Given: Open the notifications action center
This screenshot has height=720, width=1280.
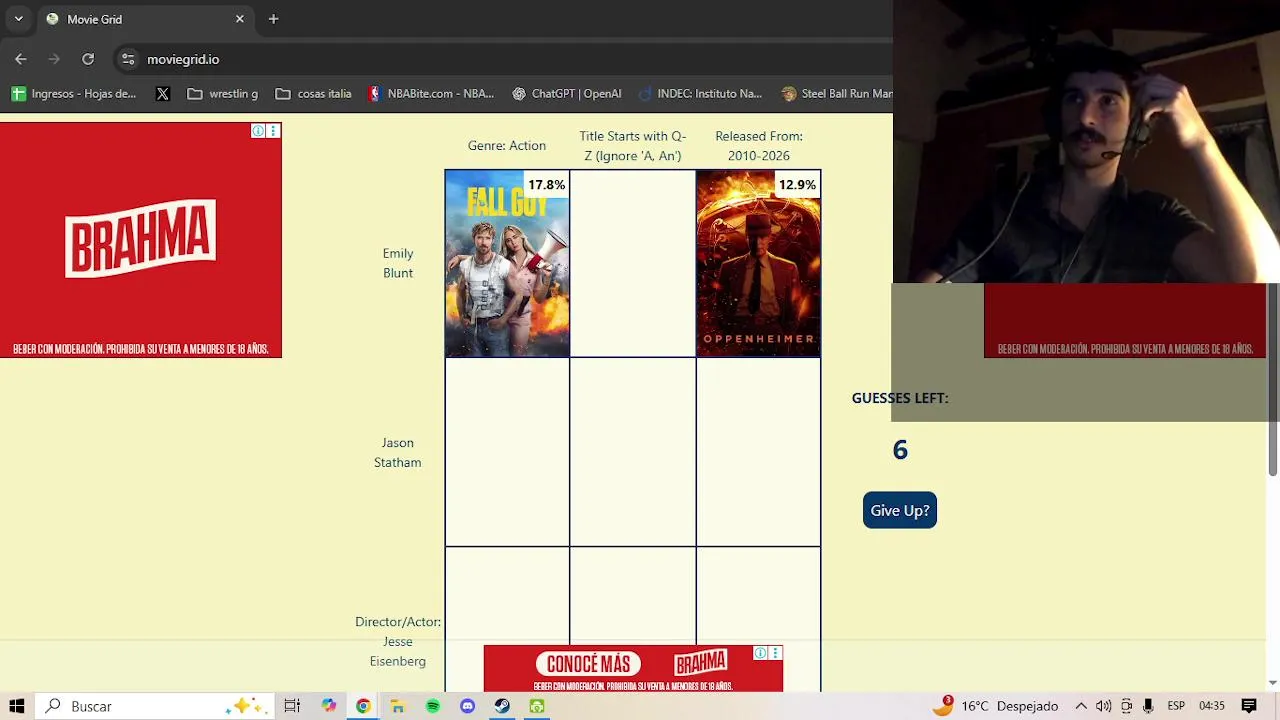Looking at the screenshot, I should [x=1249, y=706].
